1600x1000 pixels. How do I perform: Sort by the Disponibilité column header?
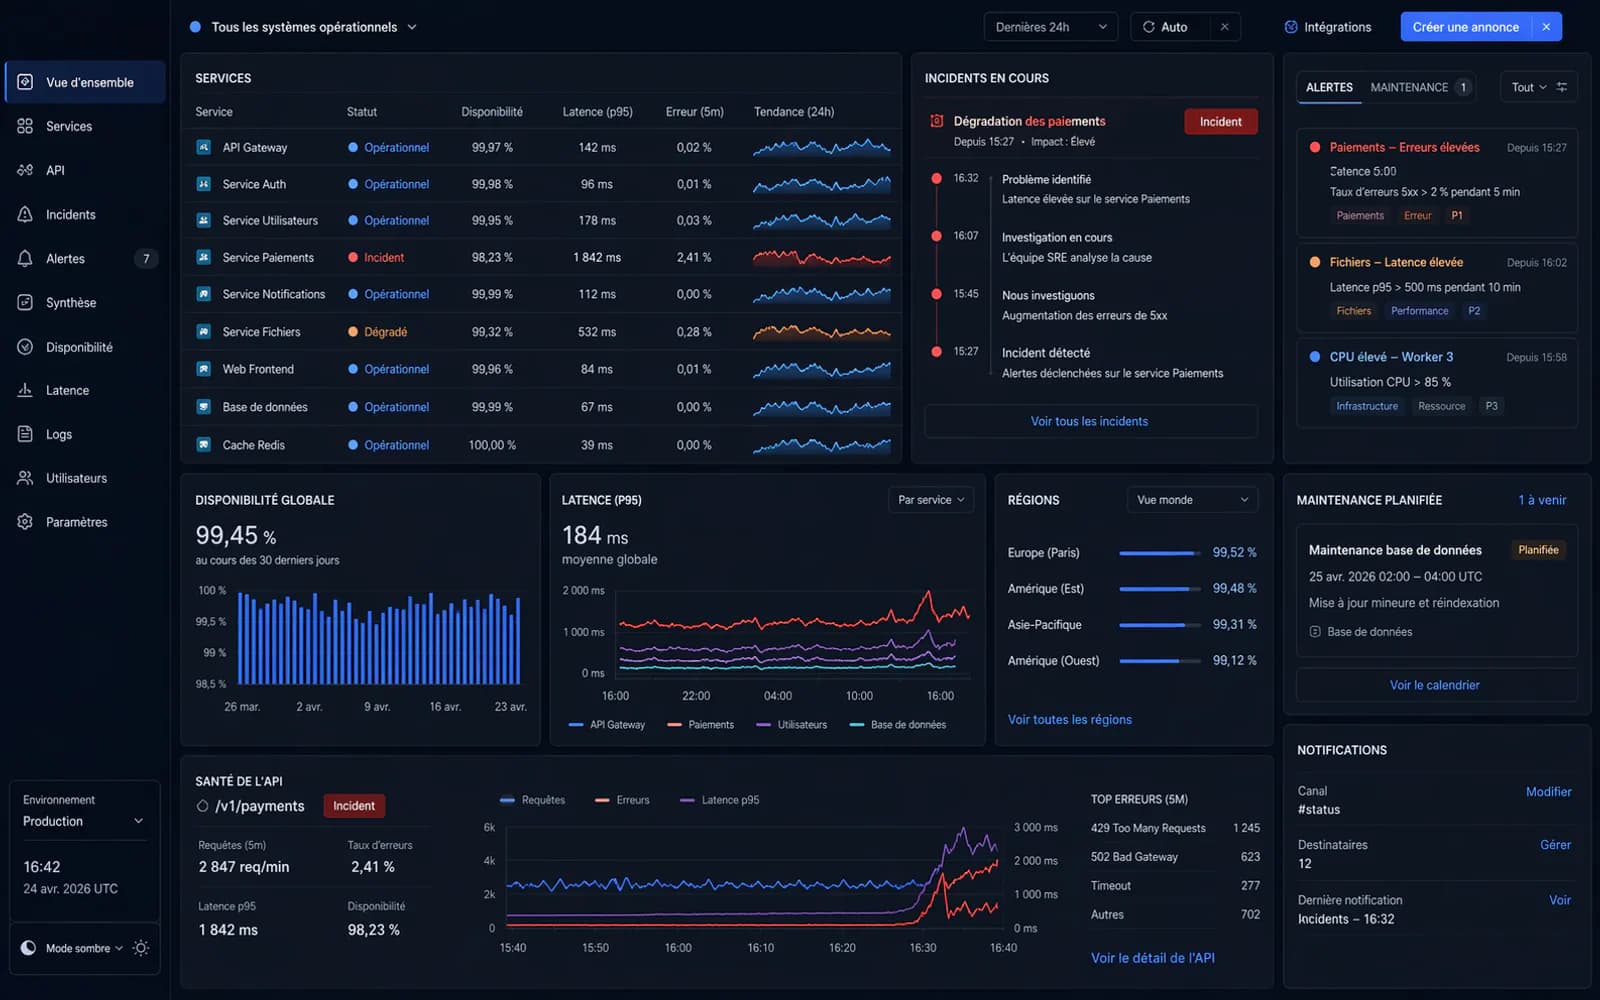(491, 112)
